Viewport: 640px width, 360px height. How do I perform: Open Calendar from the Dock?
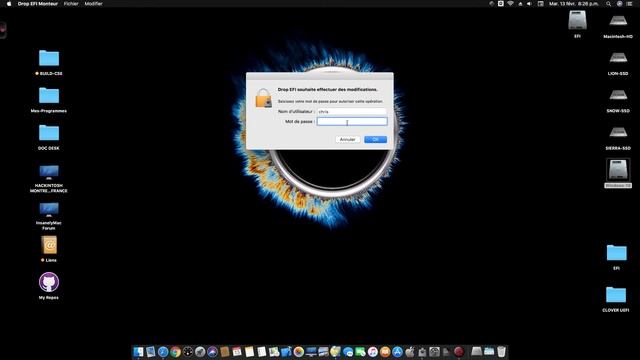click(x=237, y=352)
